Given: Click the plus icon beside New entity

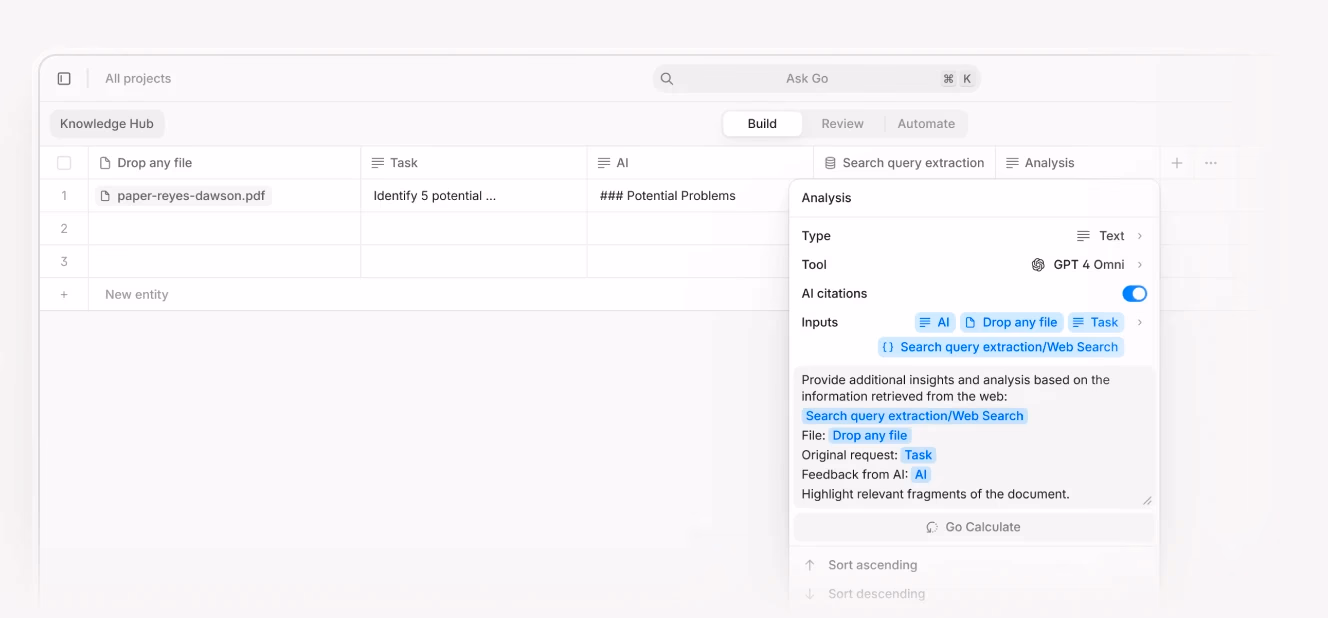Looking at the screenshot, I should coord(64,294).
